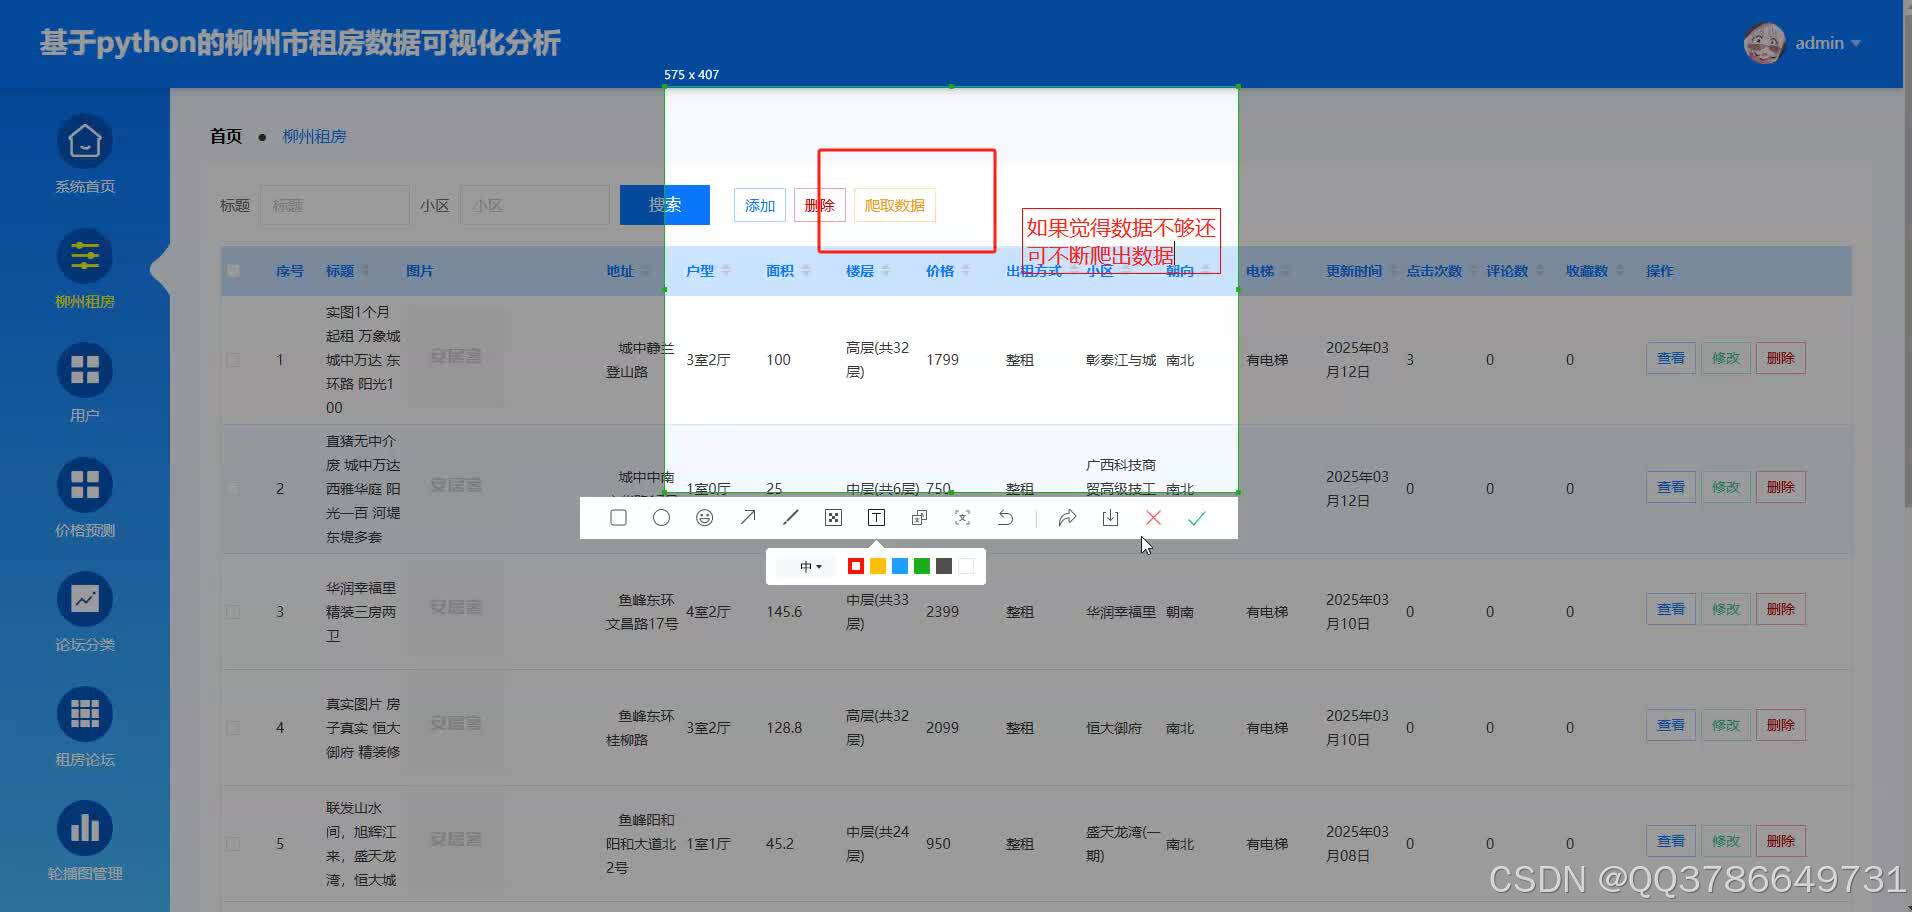Check the select-all checkbox in the table header
This screenshot has width=1912, height=912.
[233, 270]
